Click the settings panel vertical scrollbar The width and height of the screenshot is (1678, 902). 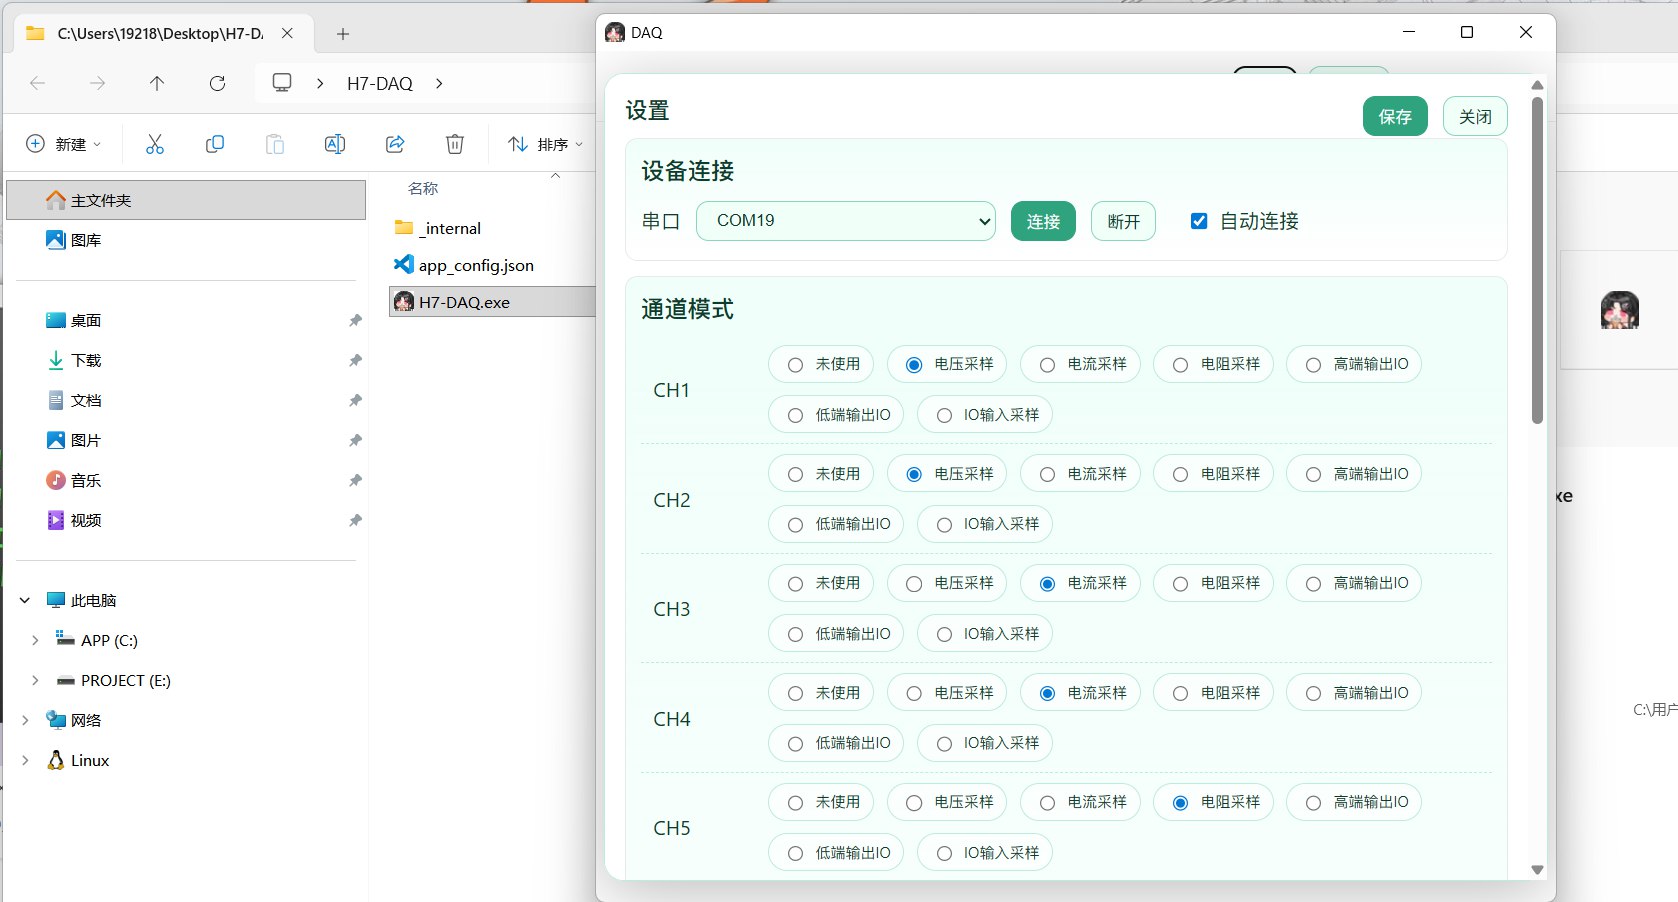coord(1537,260)
